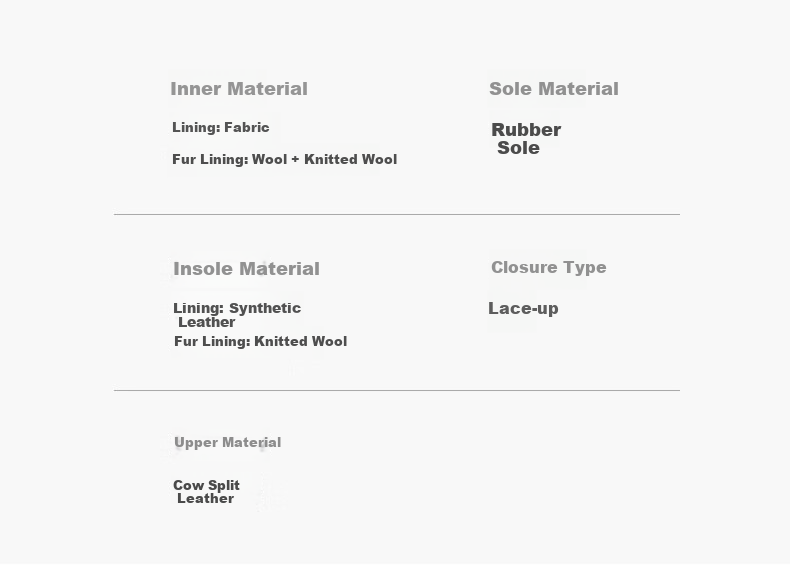Click the word Knitted in Inner Material section
Screen dimensions: 790x566
[x=331, y=159]
